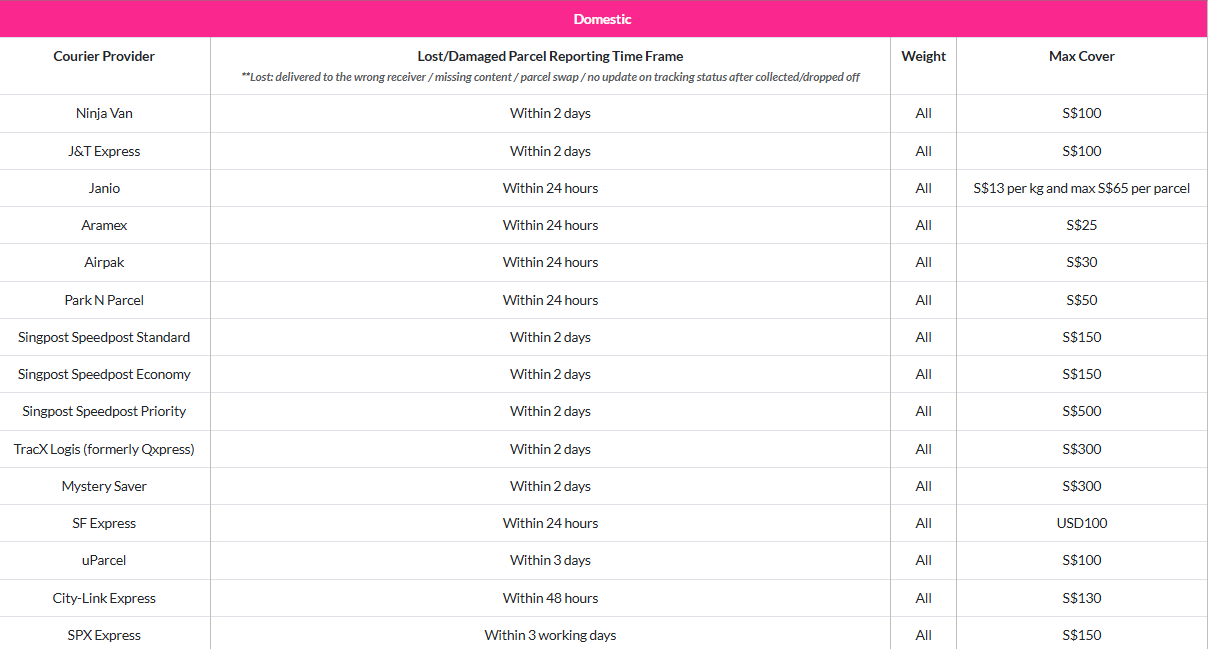Click TracX Logis's S$300 max cover
The width and height of the screenshot is (1212, 649).
tap(1081, 449)
